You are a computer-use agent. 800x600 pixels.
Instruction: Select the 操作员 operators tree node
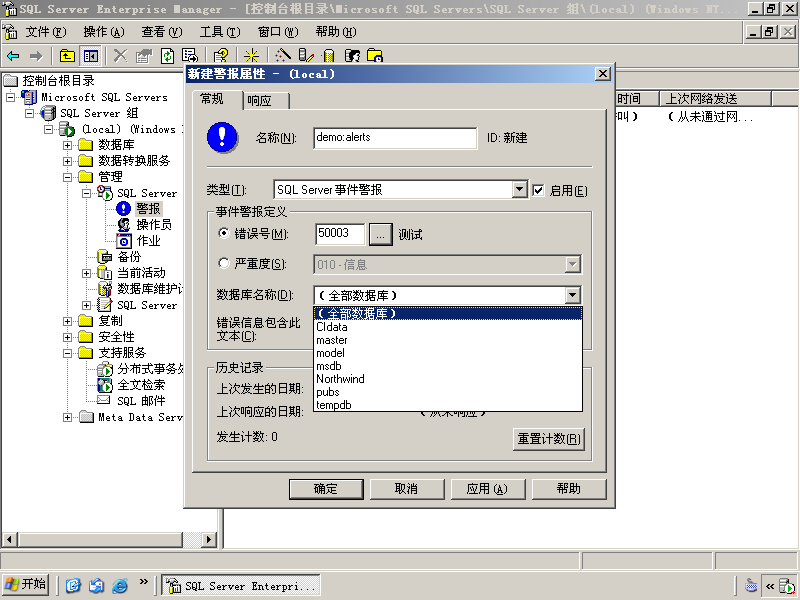(154, 224)
